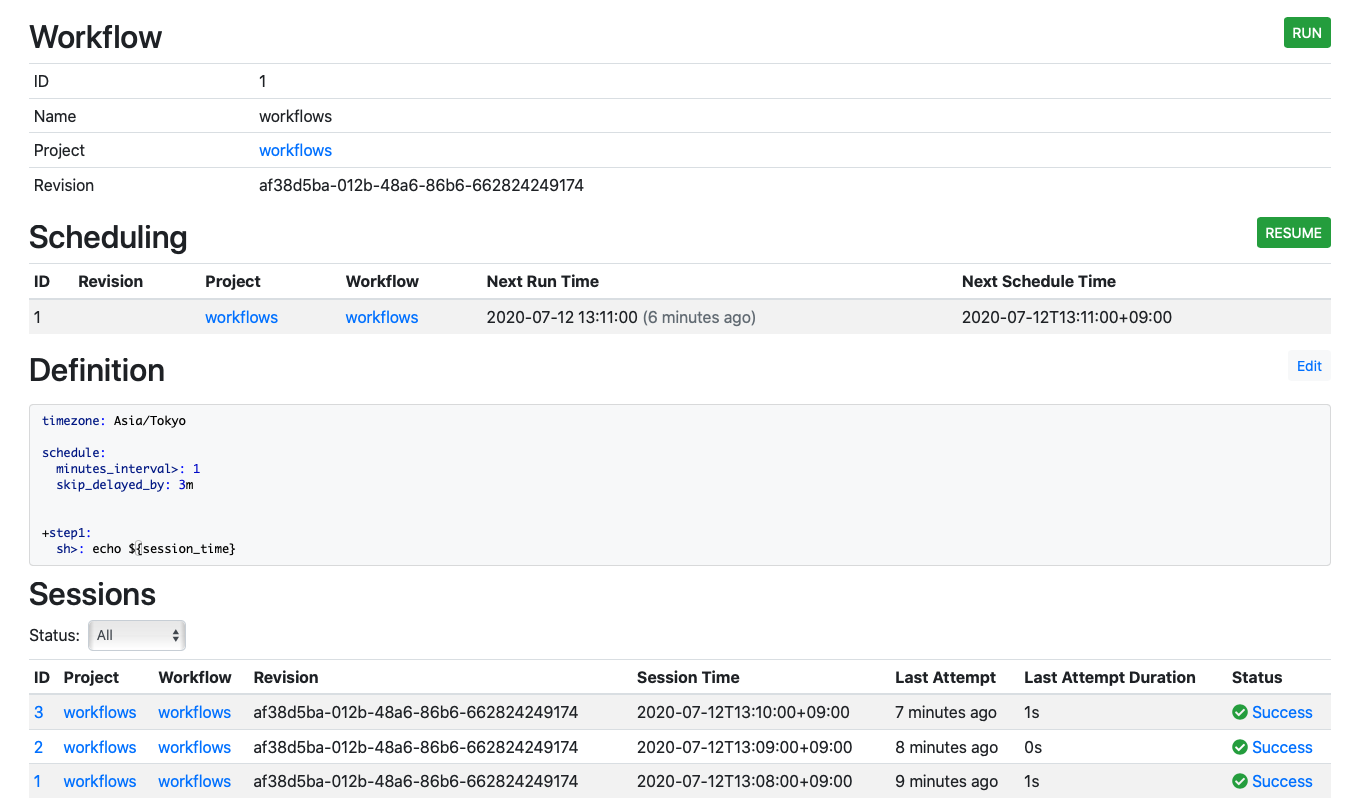Image resolution: width=1356 pixels, height=810 pixels.
Task: Click green check icon in session 1 row
Action: pos(1240,781)
